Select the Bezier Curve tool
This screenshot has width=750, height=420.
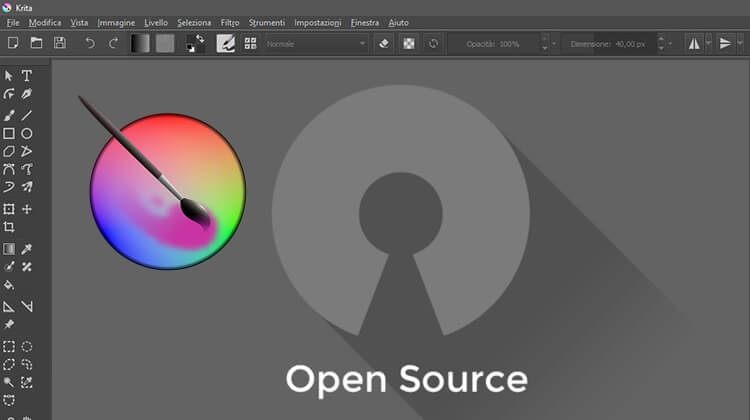(9, 169)
